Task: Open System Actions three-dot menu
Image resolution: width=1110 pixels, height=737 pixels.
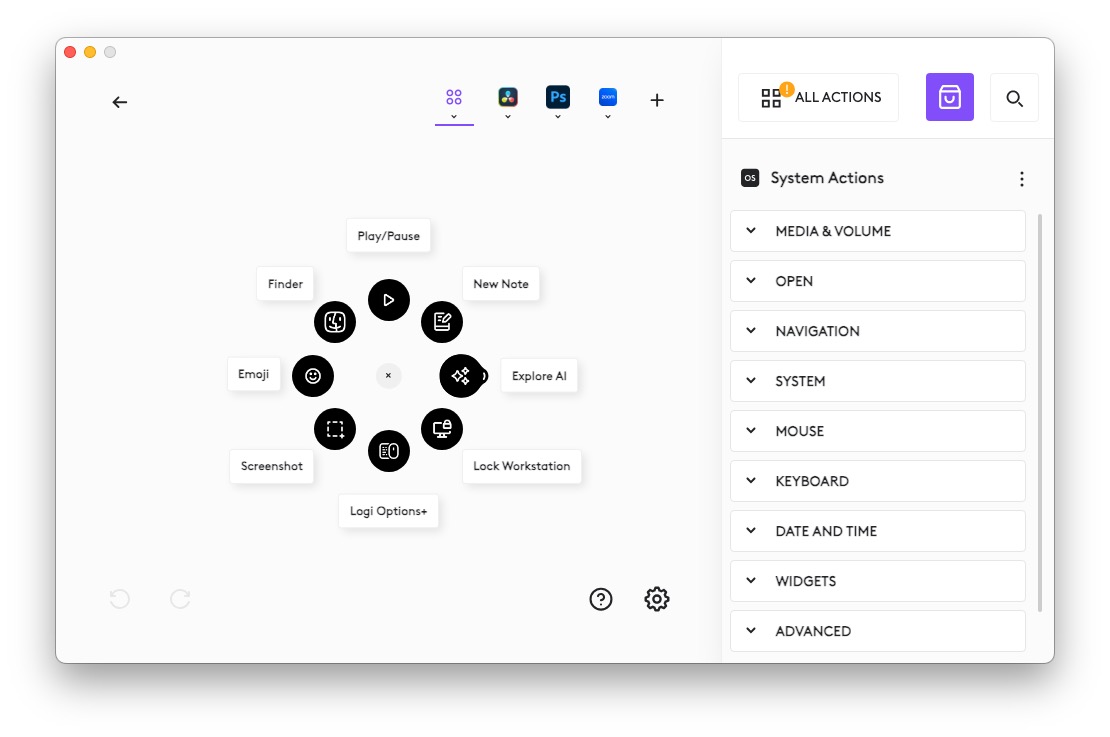Action: point(1021,179)
